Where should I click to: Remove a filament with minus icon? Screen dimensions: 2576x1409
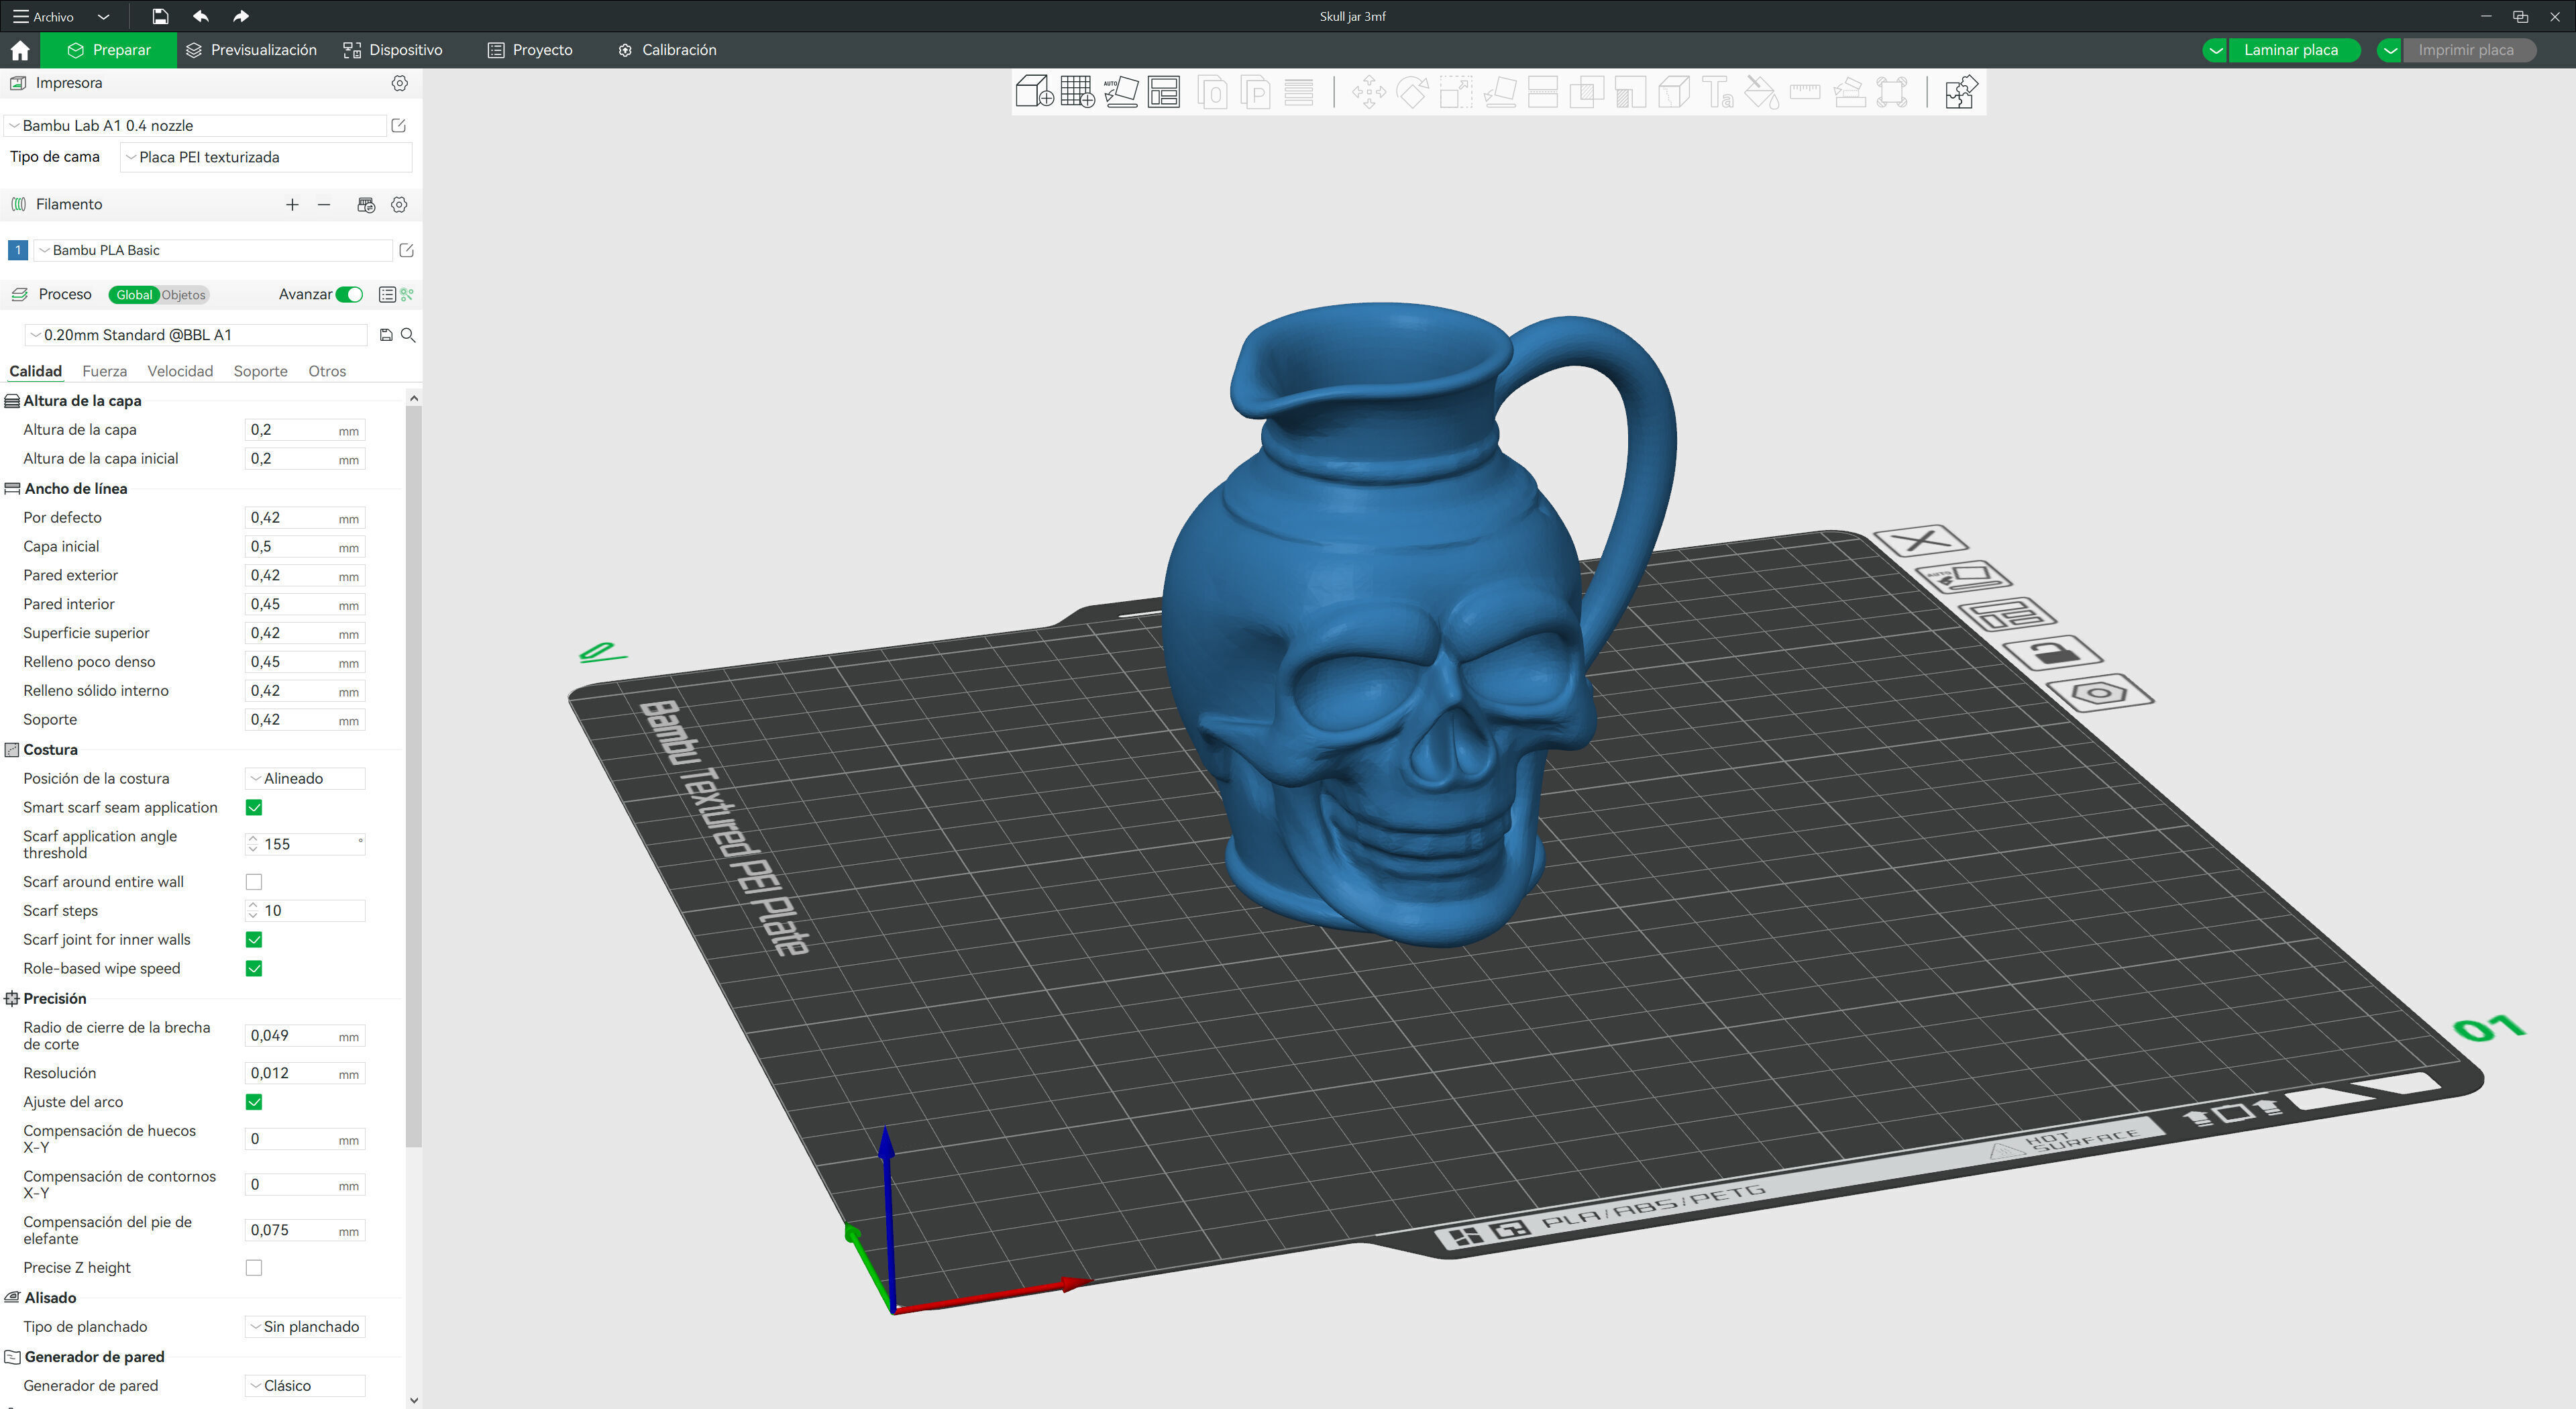(324, 204)
